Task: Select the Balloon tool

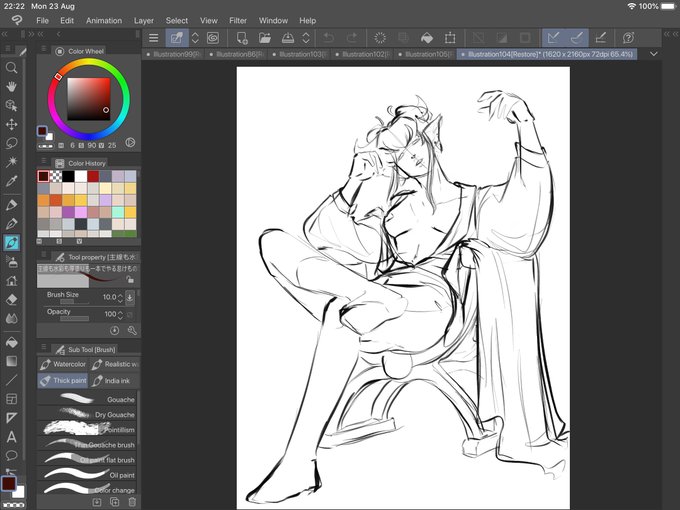Action: pos(11,455)
